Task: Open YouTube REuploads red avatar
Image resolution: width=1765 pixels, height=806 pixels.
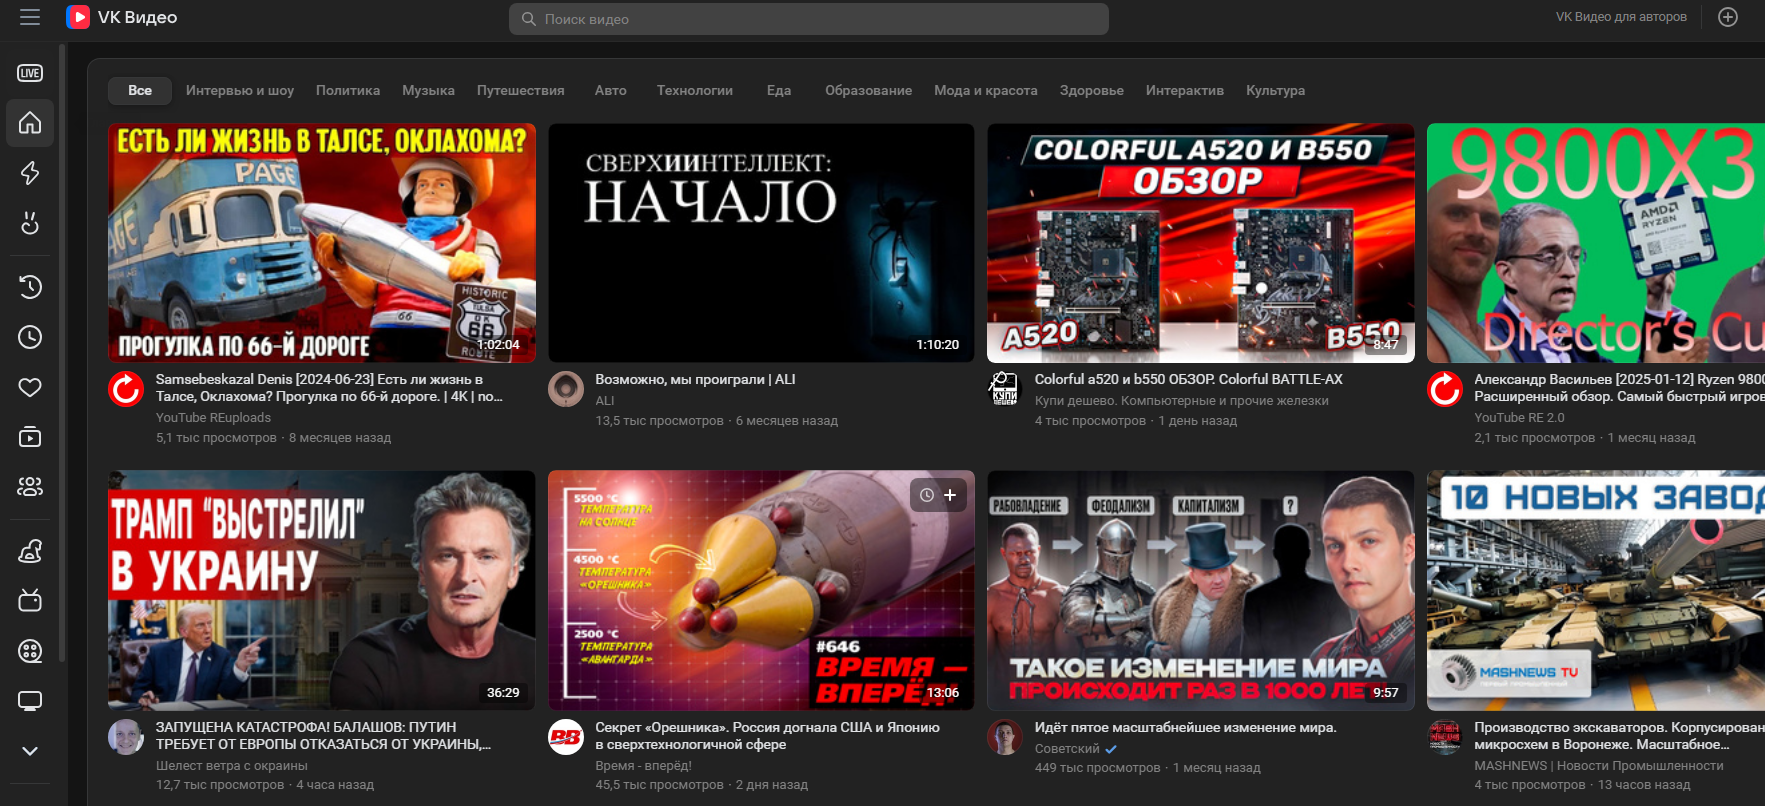Action: pos(126,389)
